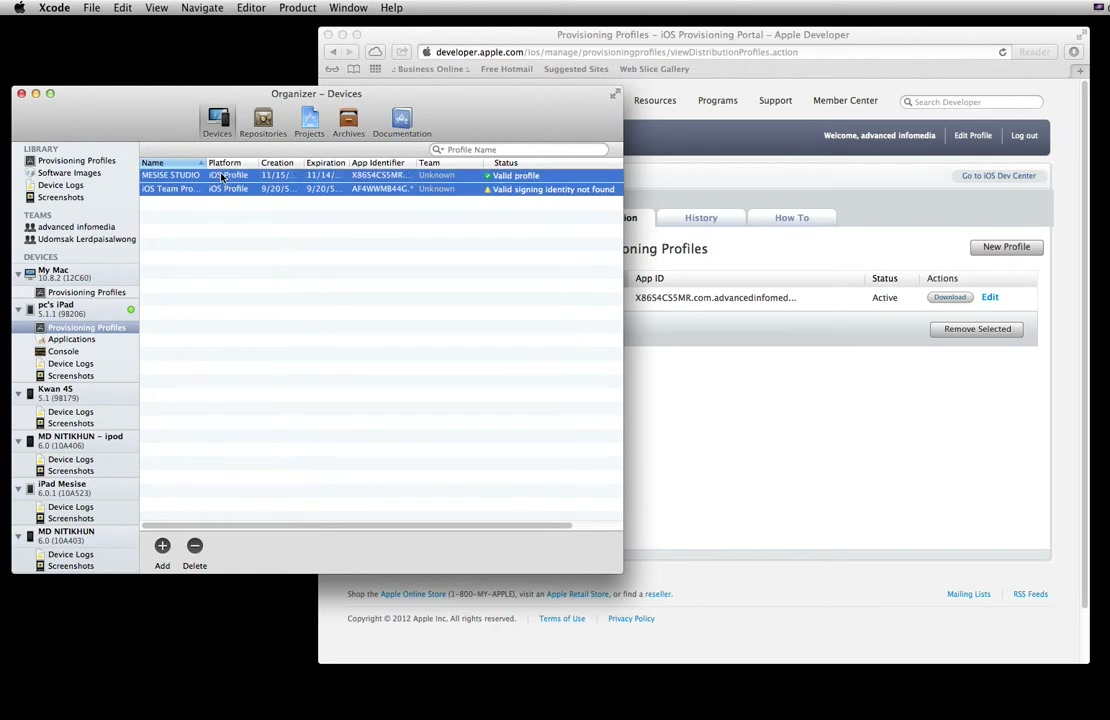
Task: Click the New Profile button
Action: coord(1006,247)
